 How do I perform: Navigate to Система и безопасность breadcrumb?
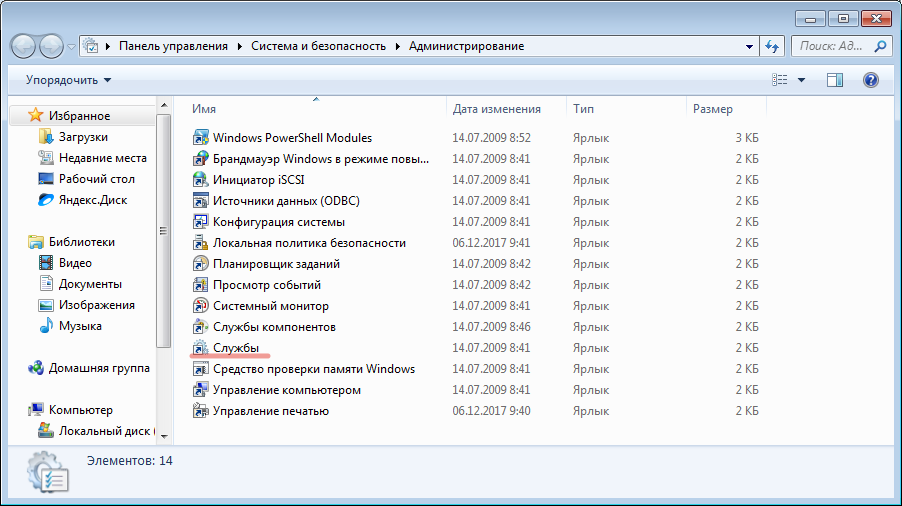coord(318,46)
